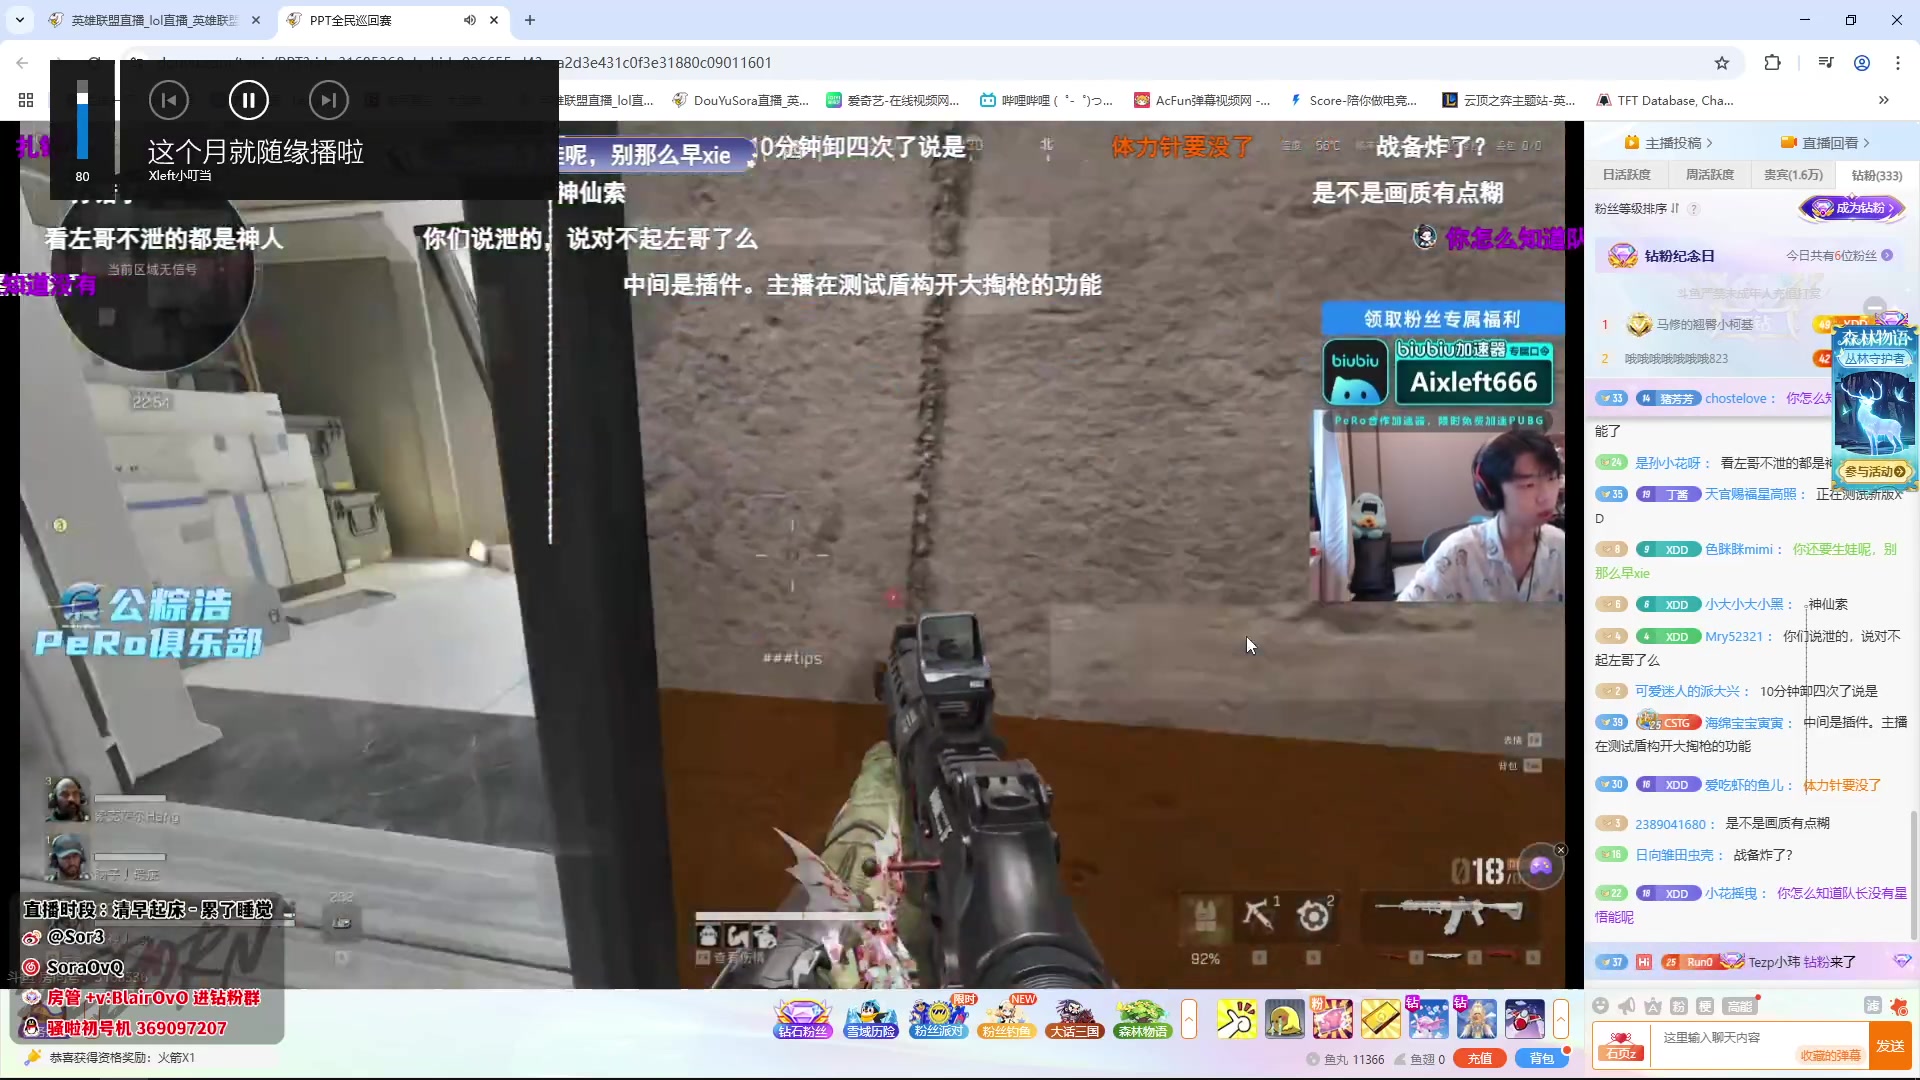Toggle the 粉 fan badge chat option
The width and height of the screenshot is (1920, 1080).
(1679, 1006)
